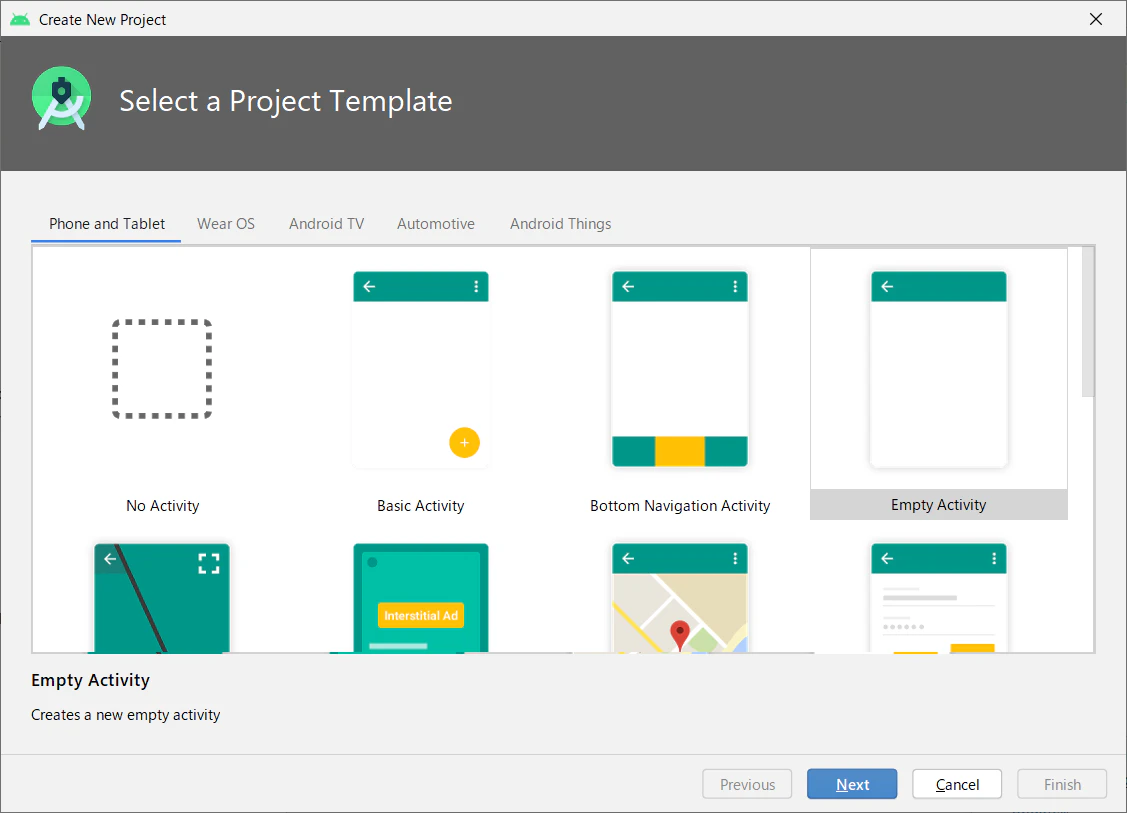Click the fullscreen corners icon in thumbnail

(209, 564)
